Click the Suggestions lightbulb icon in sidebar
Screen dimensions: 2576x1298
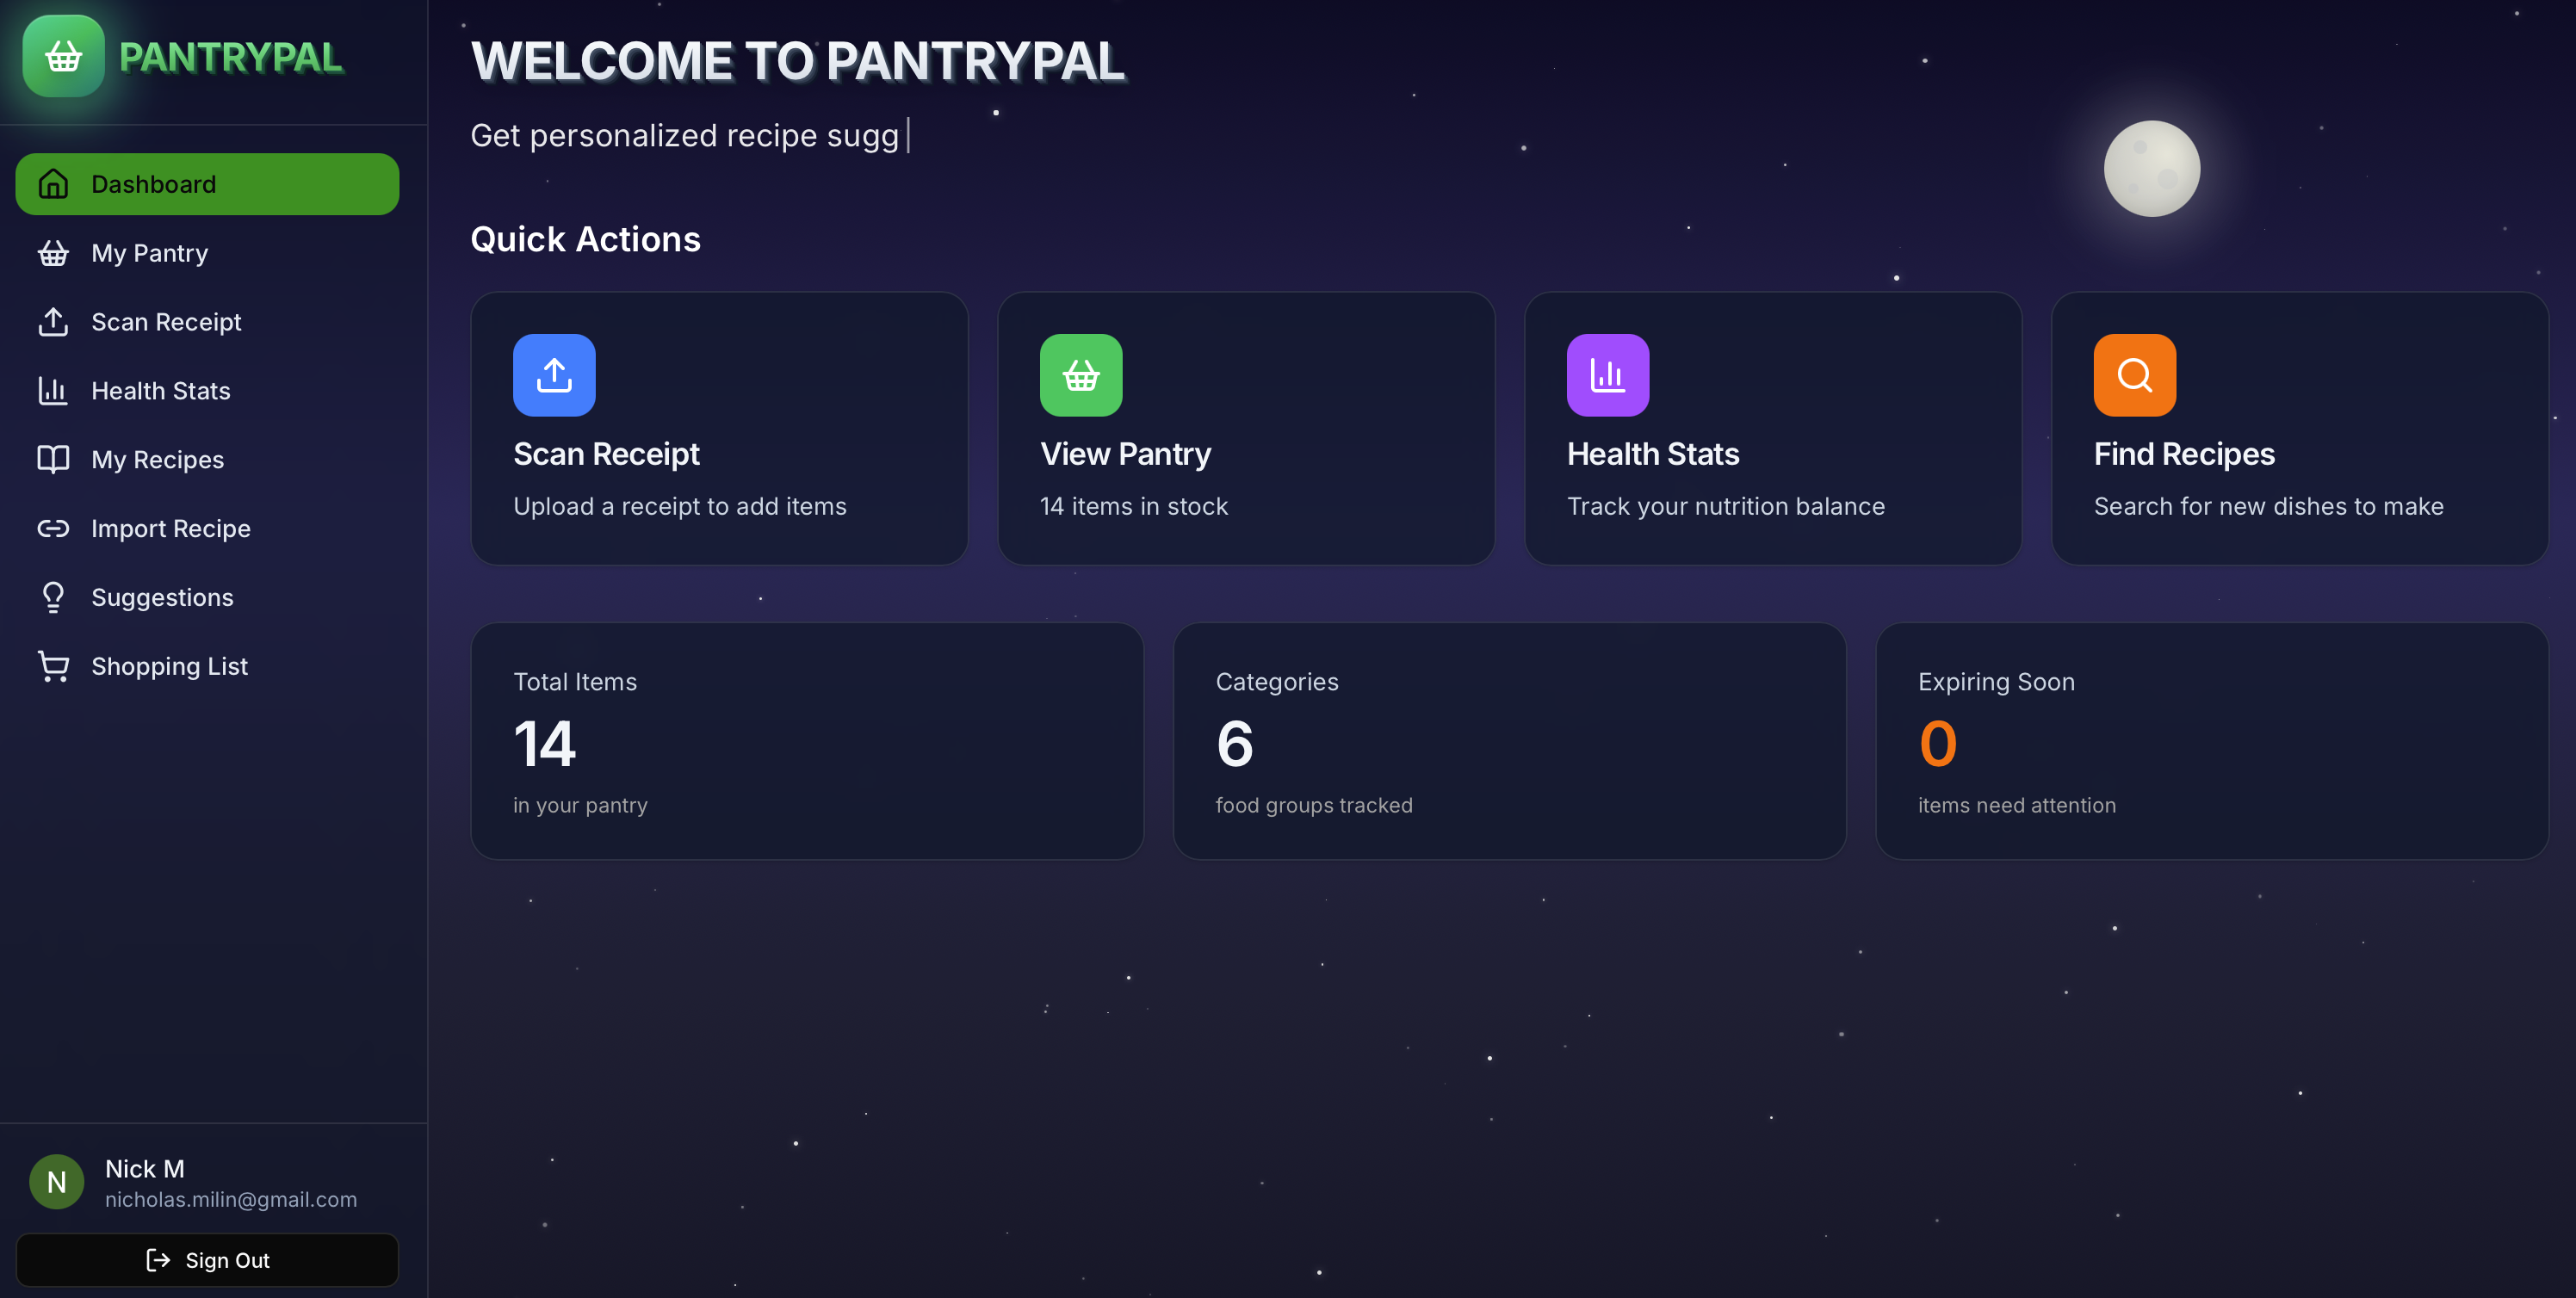point(53,597)
